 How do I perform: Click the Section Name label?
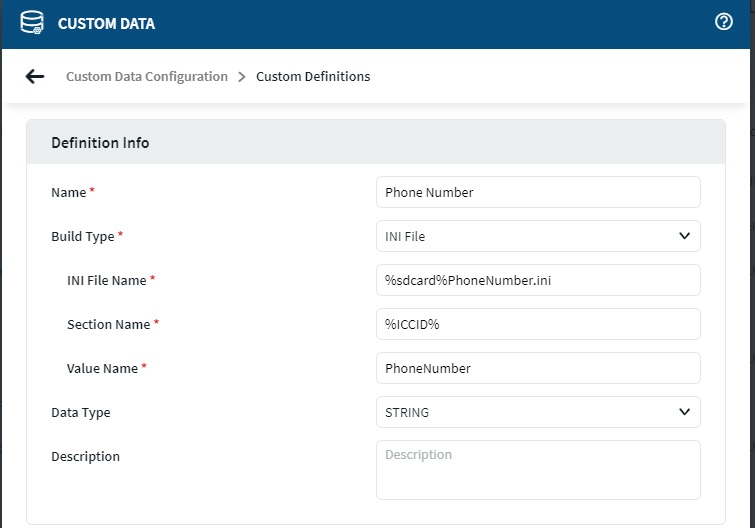coord(108,324)
